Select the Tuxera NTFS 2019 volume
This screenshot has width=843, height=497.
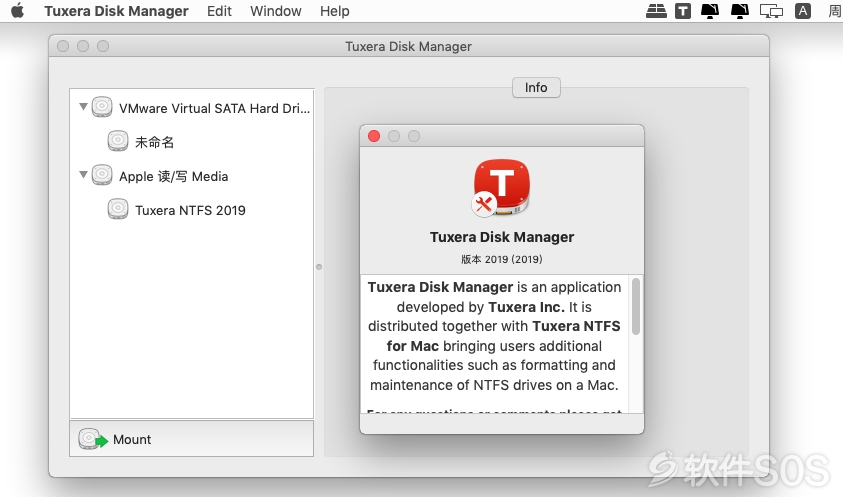pyautogui.click(x=192, y=210)
